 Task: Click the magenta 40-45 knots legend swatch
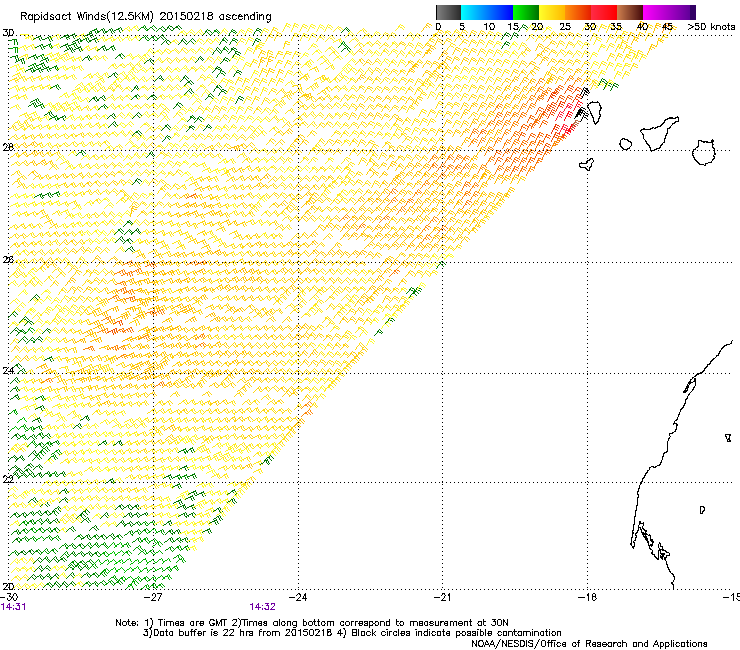(658, 12)
